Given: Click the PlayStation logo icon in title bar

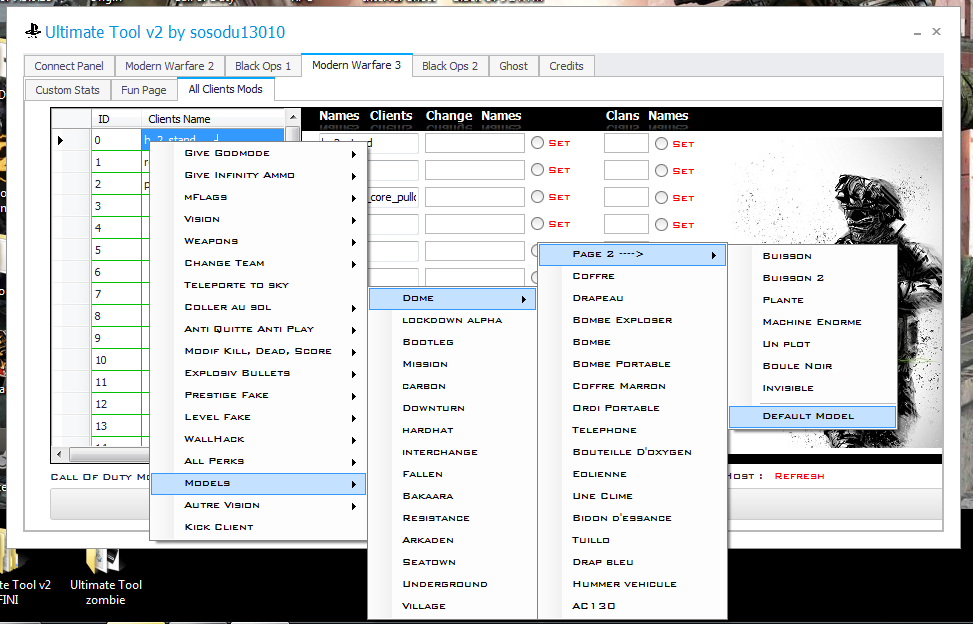Looking at the screenshot, I should coord(32,31).
